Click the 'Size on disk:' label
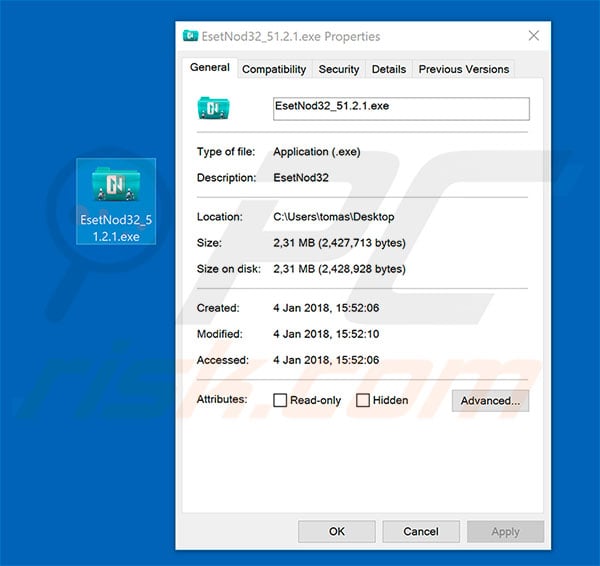 coord(228,269)
